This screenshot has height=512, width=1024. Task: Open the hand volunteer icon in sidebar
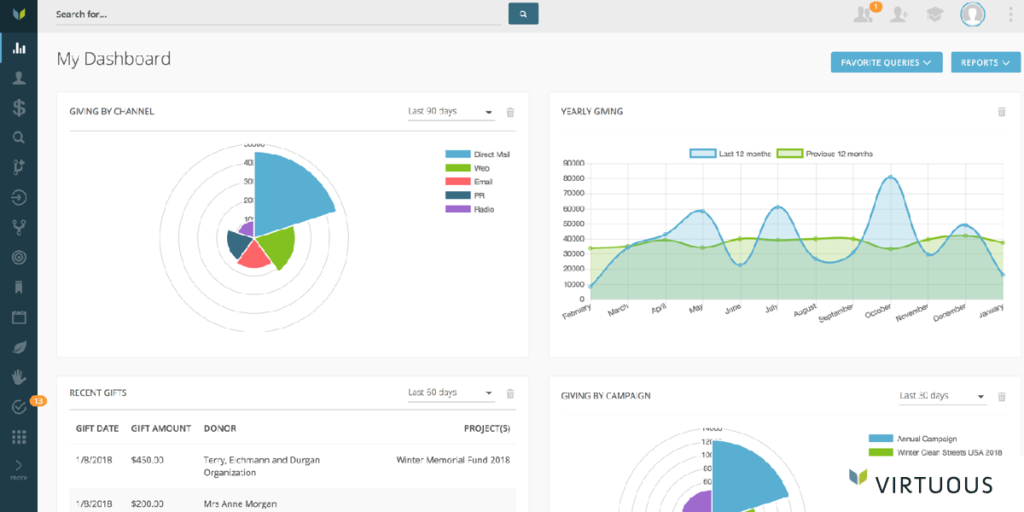click(x=19, y=377)
